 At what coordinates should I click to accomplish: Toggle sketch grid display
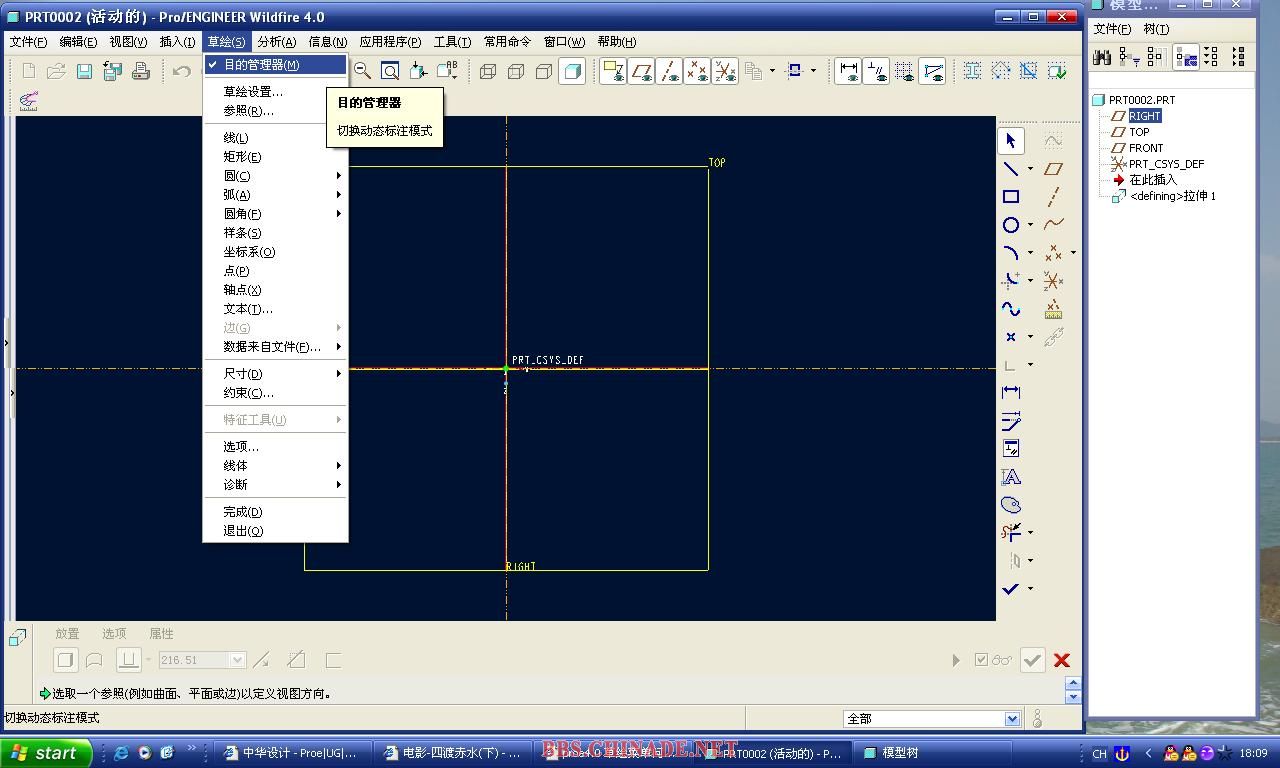(x=904, y=71)
